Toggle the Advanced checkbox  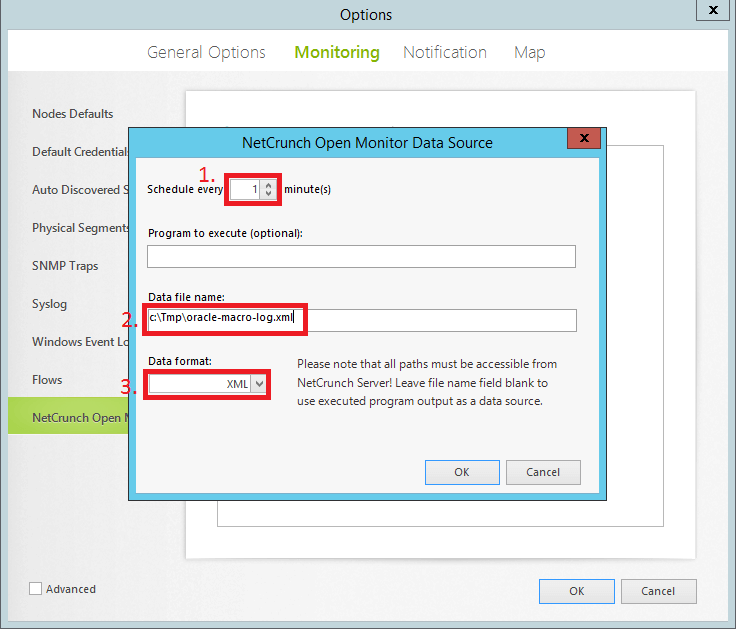click(36, 589)
